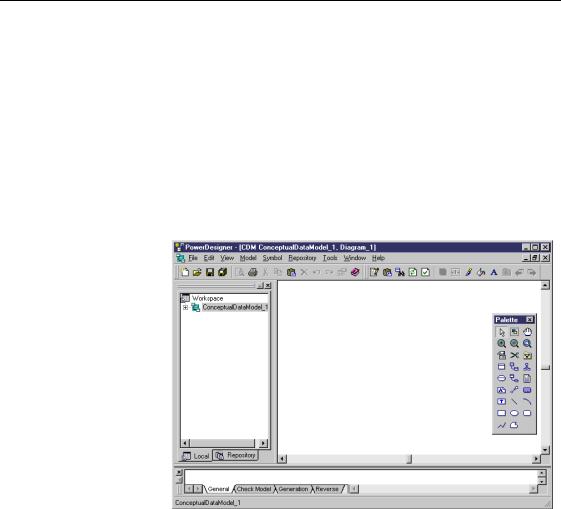Open the Tools menu

click(x=330, y=258)
